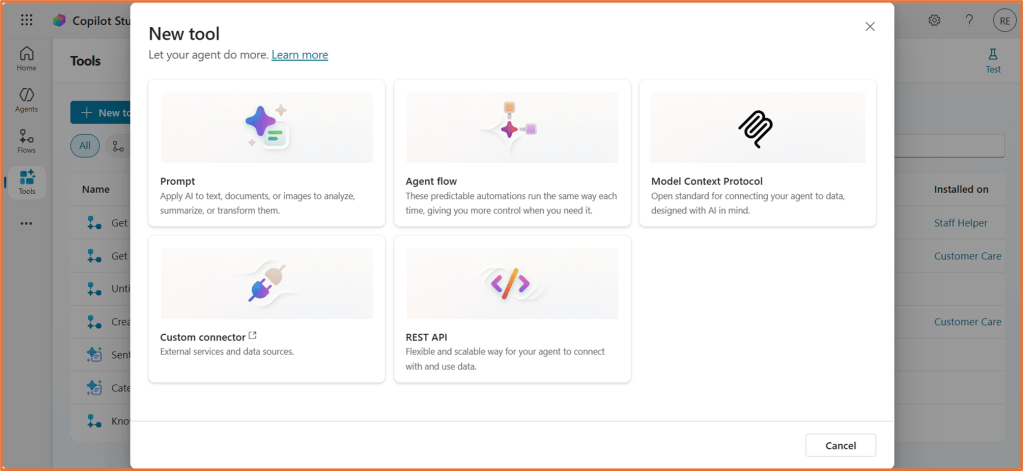This screenshot has height=471, width=1023.
Task: Close the New tool dialog
Action: (x=870, y=27)
